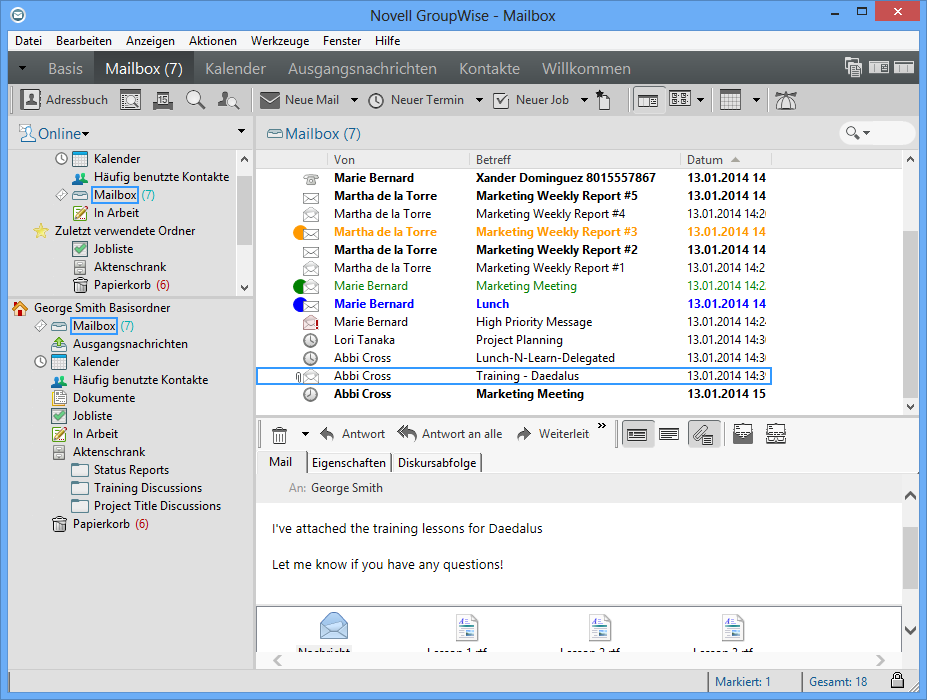Click the Neuer Job checkbox icon

click(501, 101)
